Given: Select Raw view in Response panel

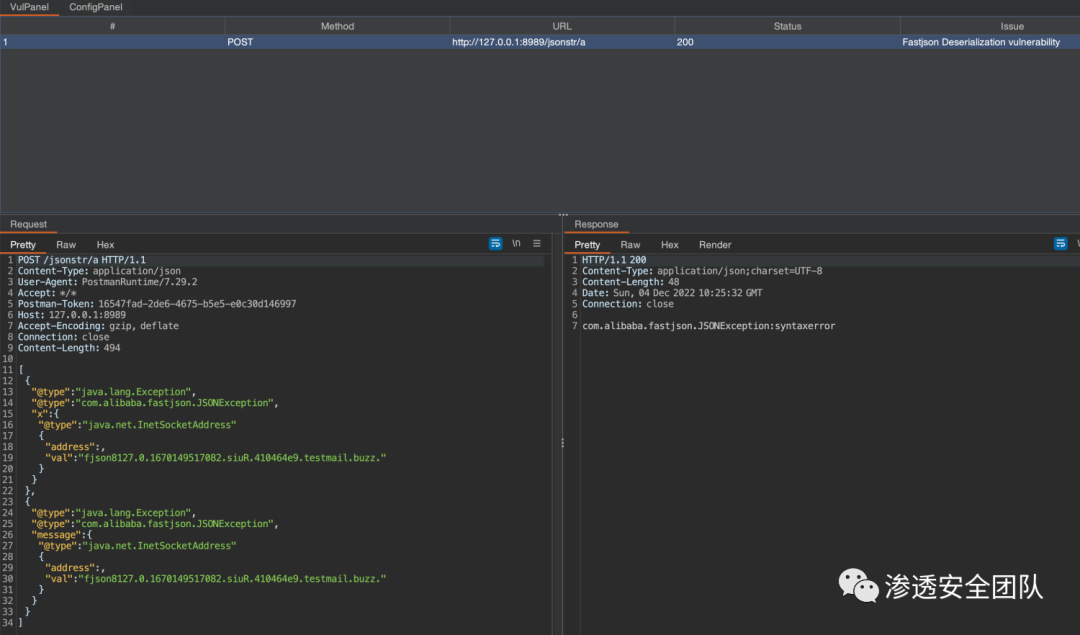Looking at the screenshot, I should pyautogui.click(x=630, y=244).
